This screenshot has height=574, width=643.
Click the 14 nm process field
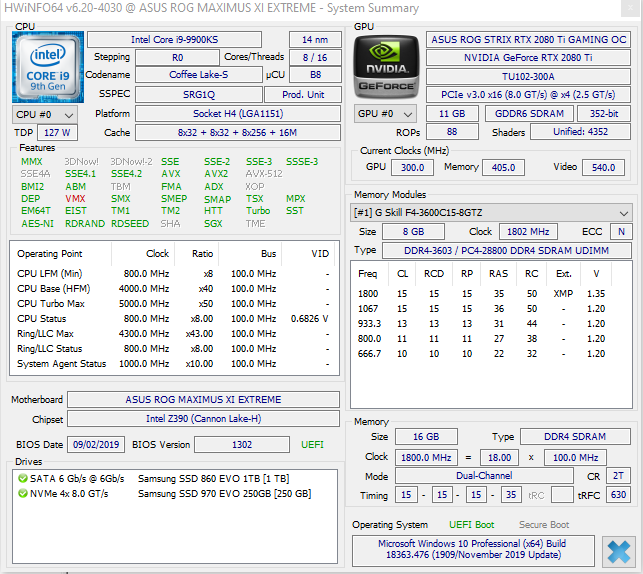coord(315,40)
